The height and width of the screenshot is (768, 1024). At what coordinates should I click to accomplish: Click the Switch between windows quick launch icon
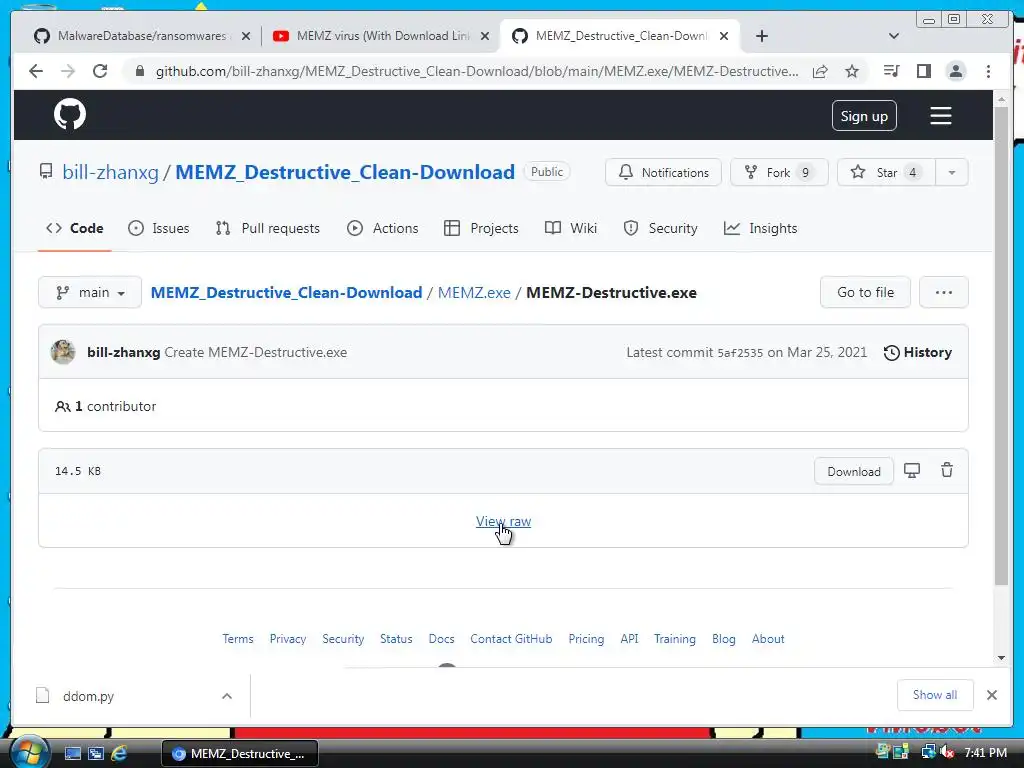(x=96, y=754)
